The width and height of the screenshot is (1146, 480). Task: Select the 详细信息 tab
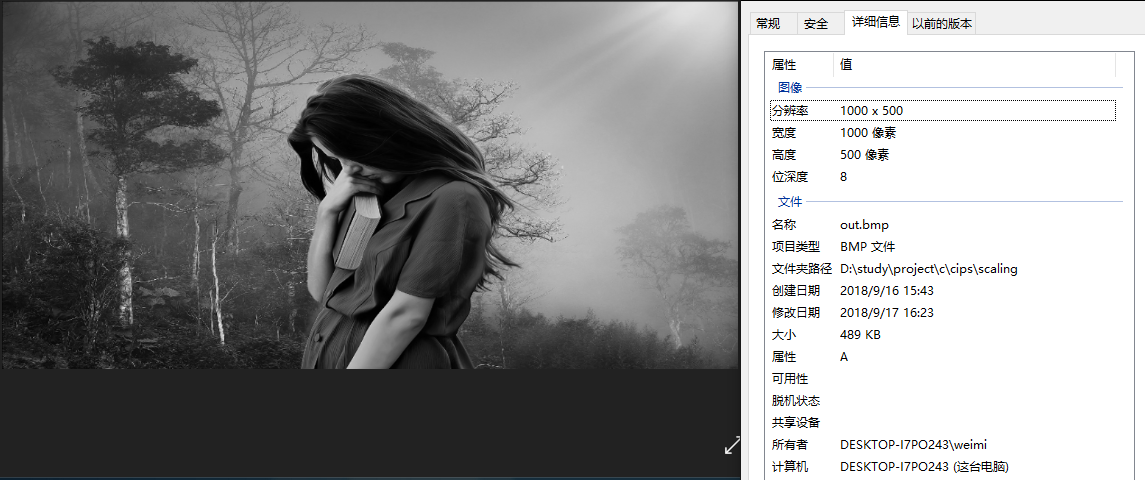pyautogui.click(x=876, y=22)
